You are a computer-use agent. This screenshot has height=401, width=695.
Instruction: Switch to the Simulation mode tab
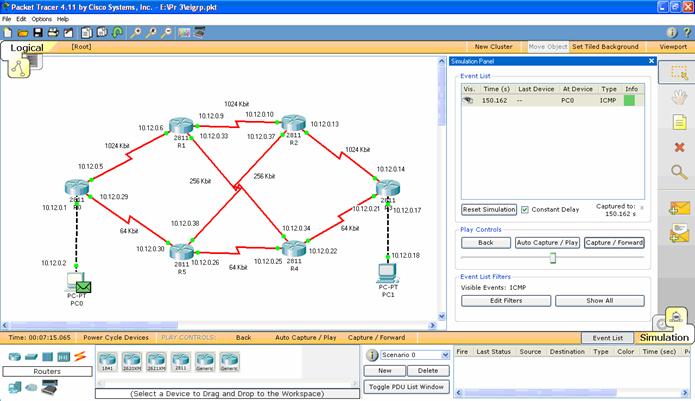[x=664, y=337]
